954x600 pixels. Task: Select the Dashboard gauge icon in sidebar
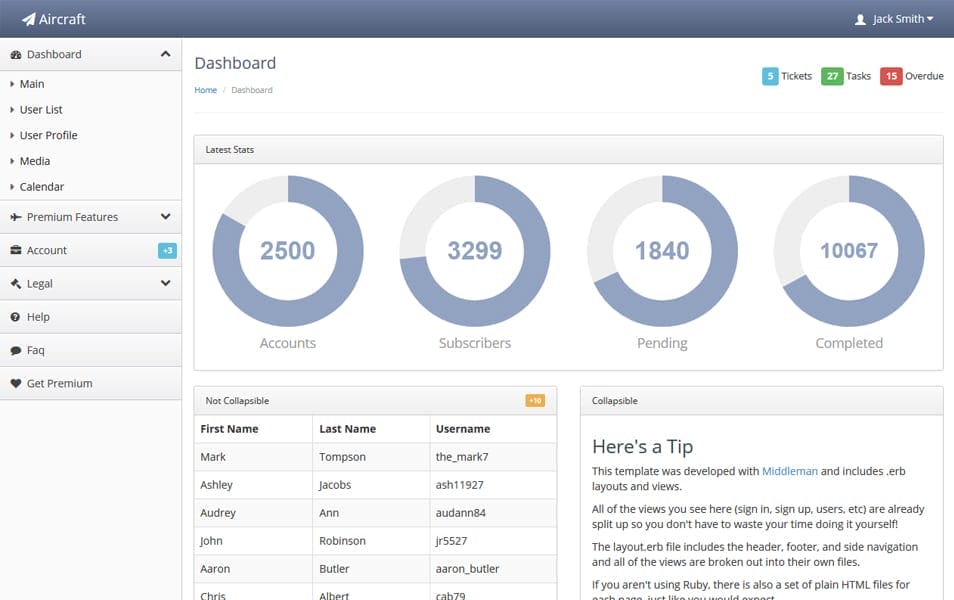(17, 54)
